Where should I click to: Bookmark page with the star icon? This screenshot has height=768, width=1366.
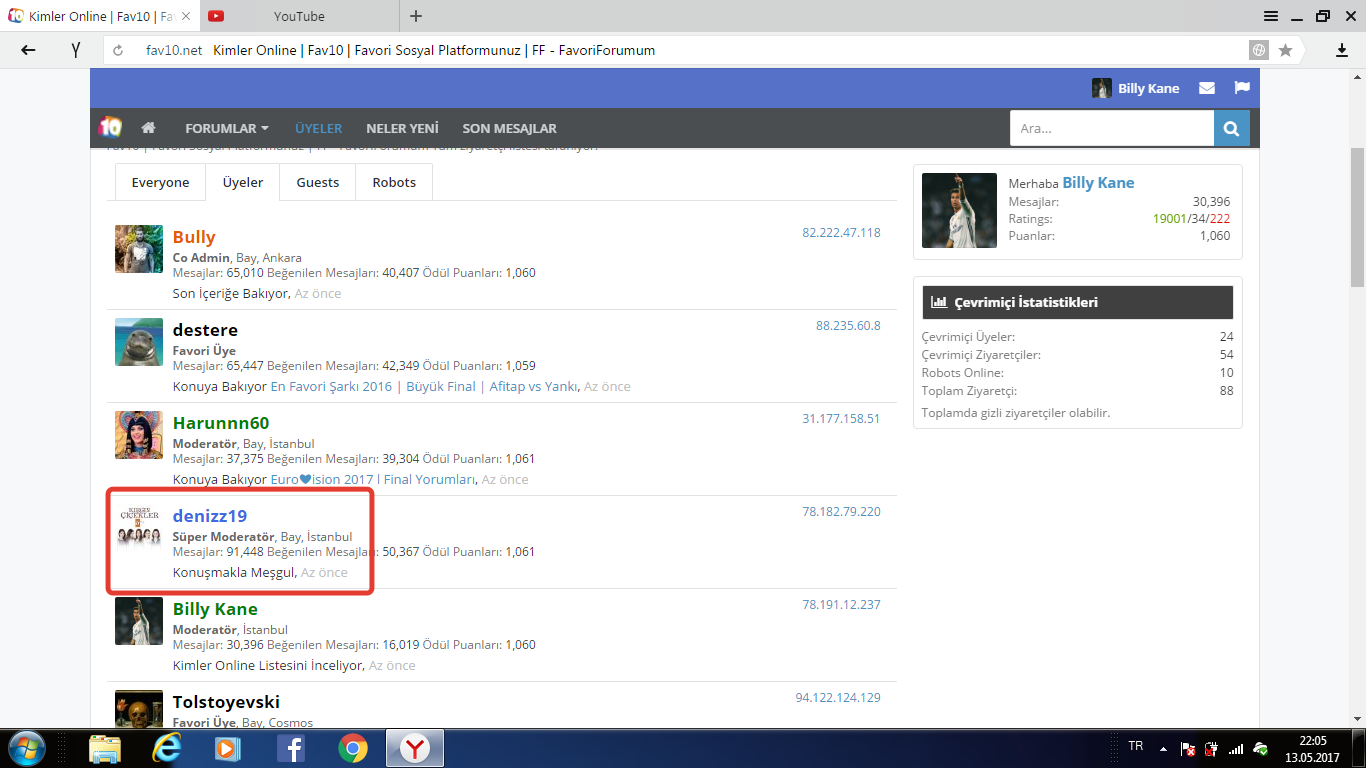pyautogui.click(x=1285, y=50)
